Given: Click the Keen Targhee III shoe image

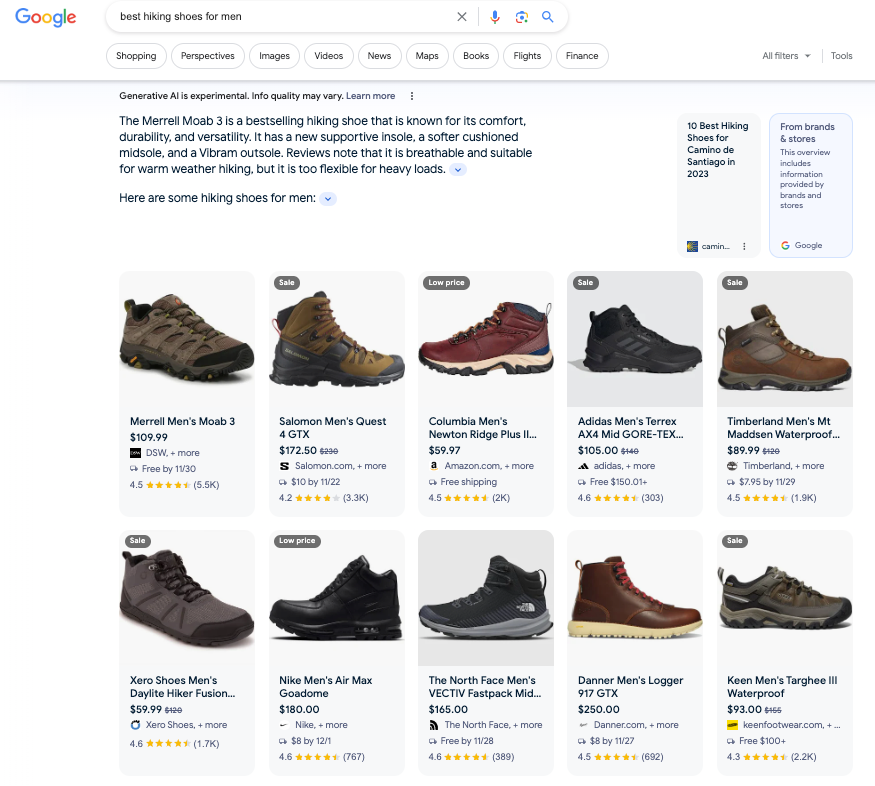Looking at the screenshot, I should tap(785, 598).
